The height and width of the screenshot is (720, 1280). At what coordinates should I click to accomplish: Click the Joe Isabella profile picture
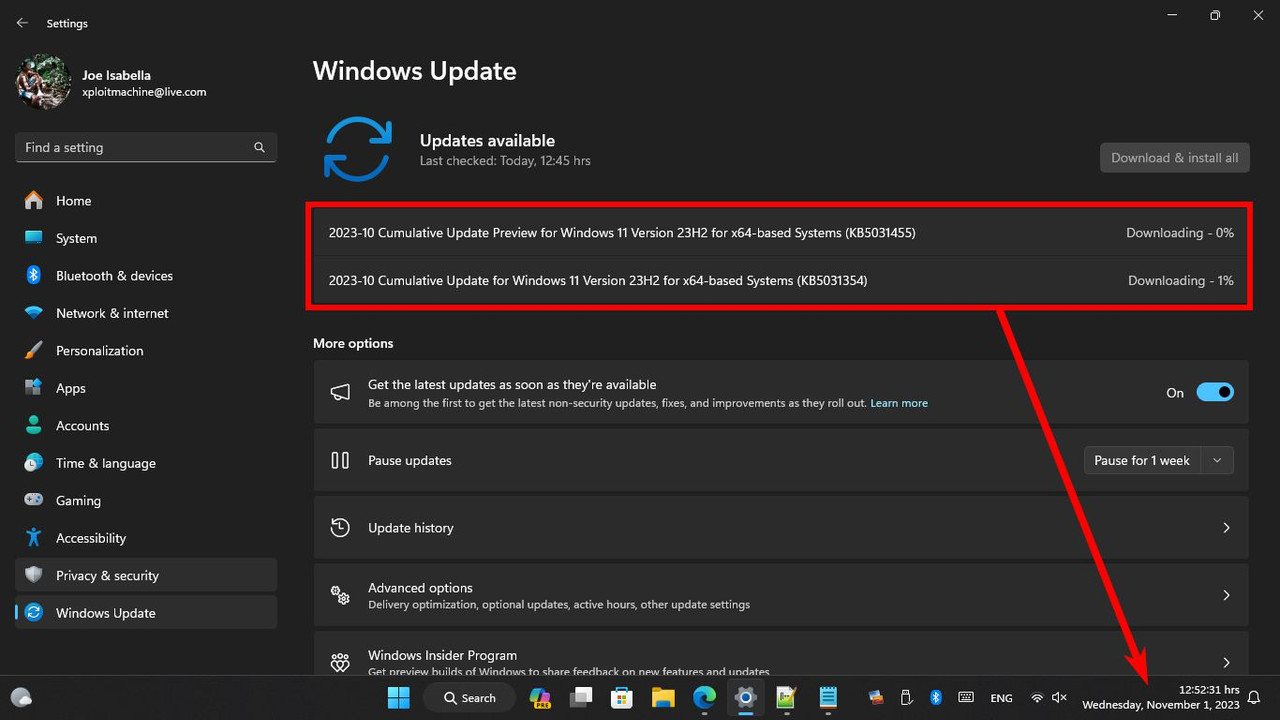click(43, 82)
